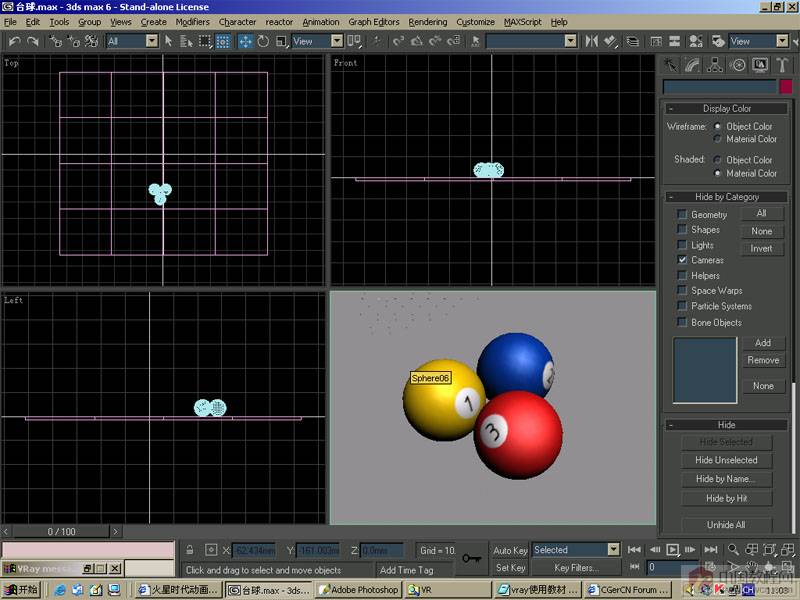Undo the last action in the toolbar
Image resolution: width=800 pixels, height=600 pixels.
(14, 41)
